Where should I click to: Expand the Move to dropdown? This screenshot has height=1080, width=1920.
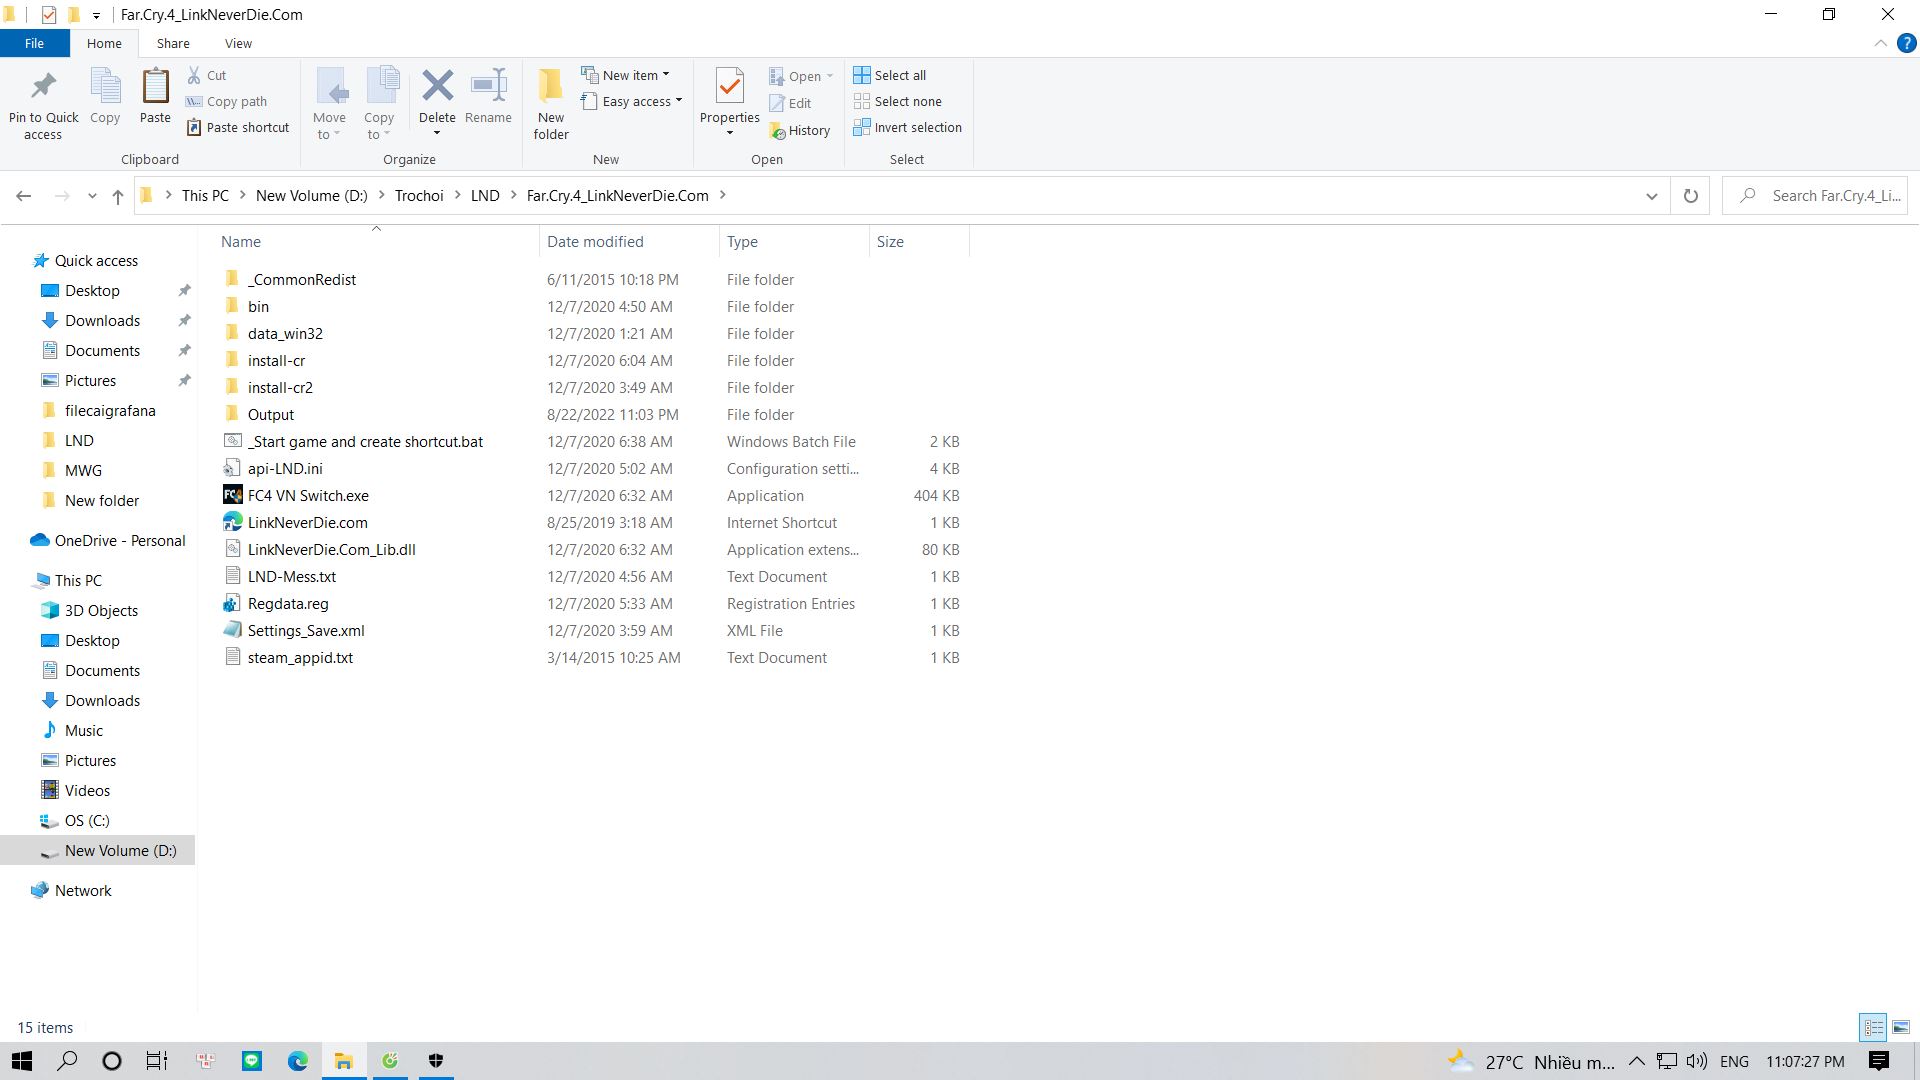330,103
